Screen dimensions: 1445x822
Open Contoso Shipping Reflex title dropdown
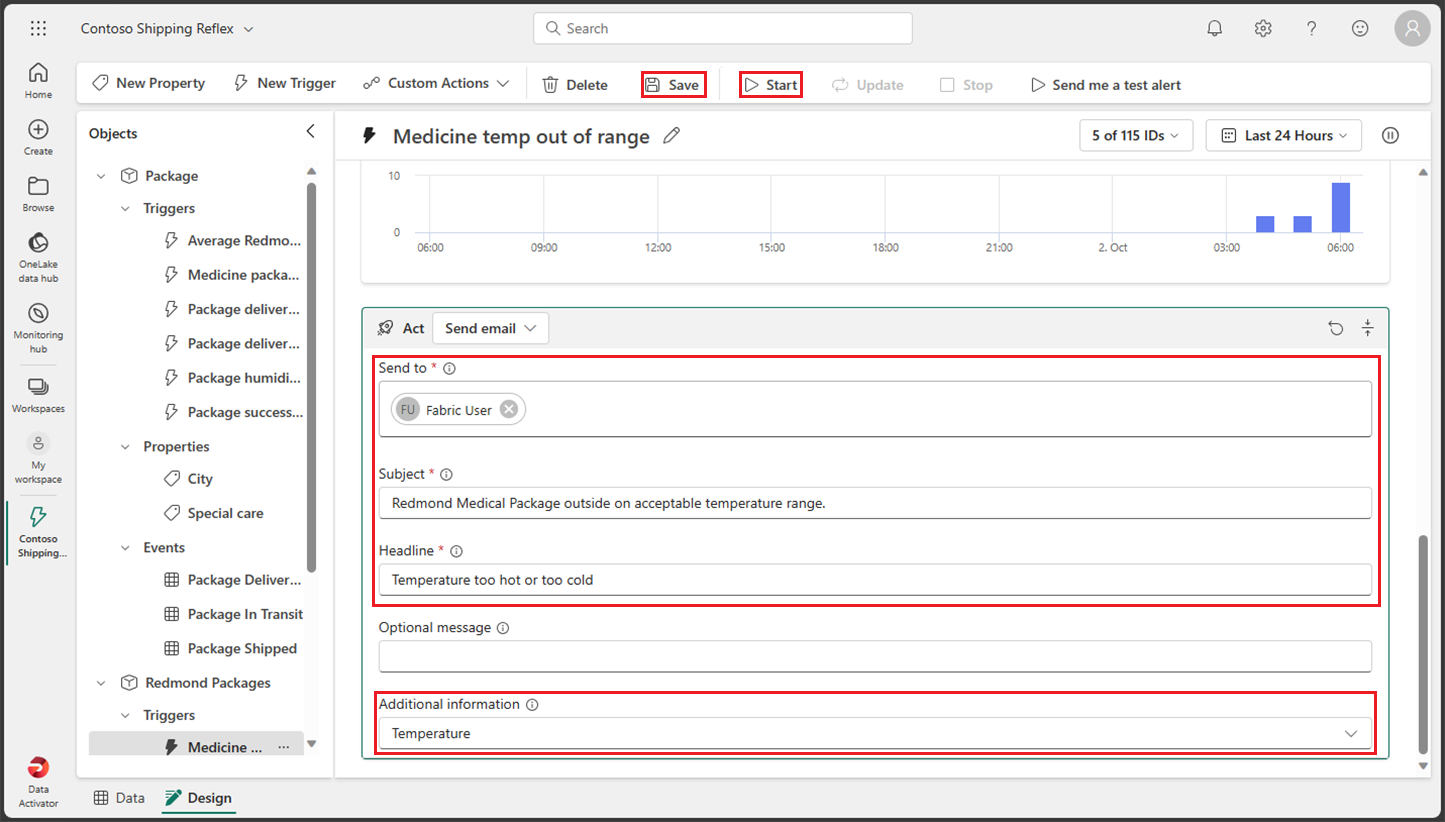(167, 29)
